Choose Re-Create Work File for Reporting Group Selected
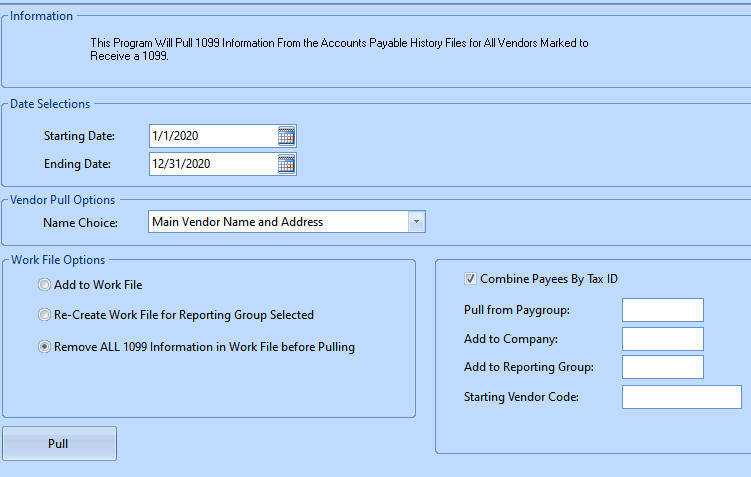 click(44, 315)
